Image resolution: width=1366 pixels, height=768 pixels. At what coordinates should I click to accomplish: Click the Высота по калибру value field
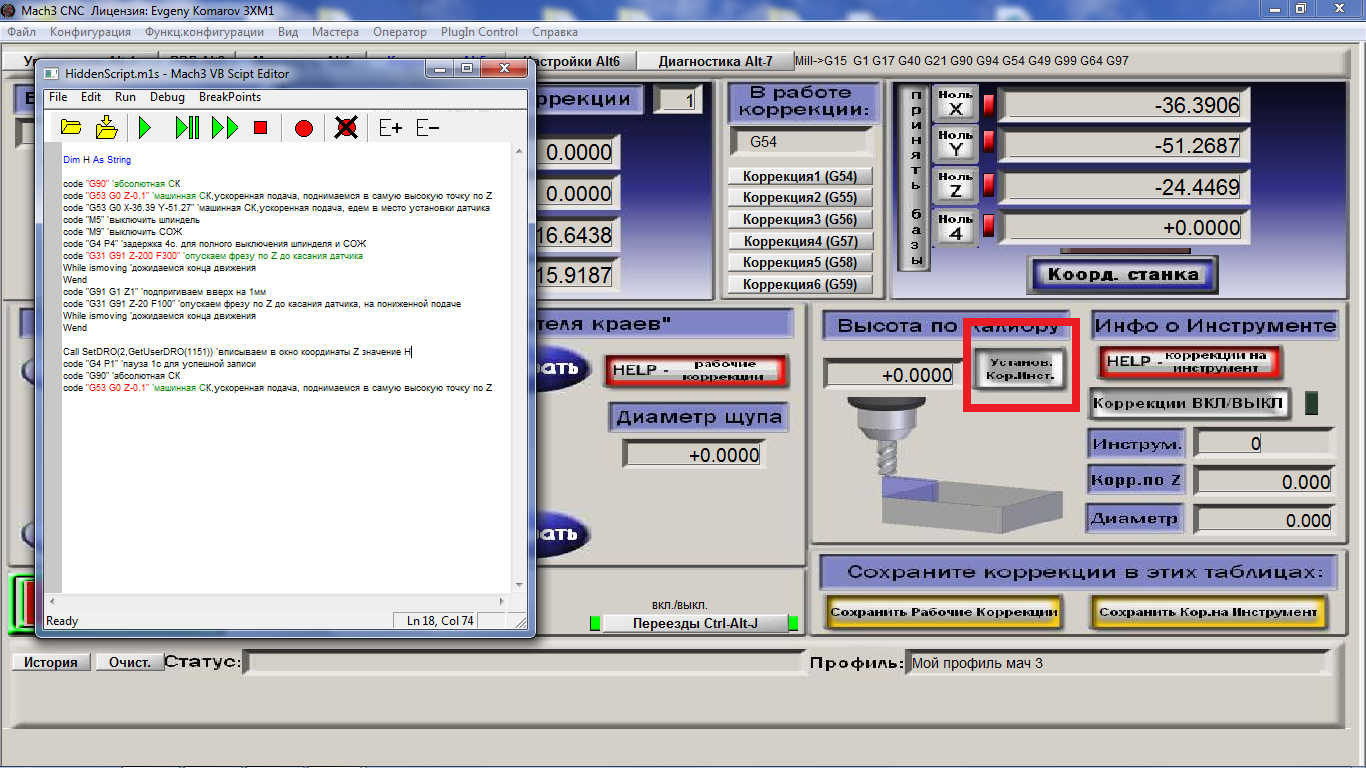(890, 375)
